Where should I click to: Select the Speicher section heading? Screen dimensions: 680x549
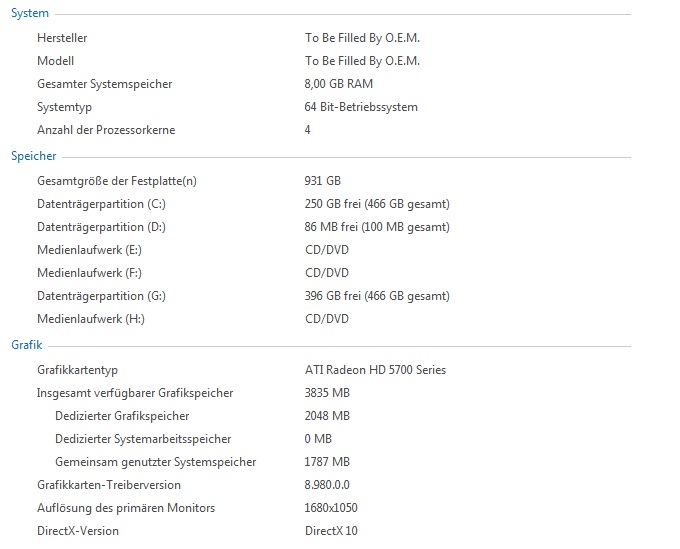click(x=34, y=156)
